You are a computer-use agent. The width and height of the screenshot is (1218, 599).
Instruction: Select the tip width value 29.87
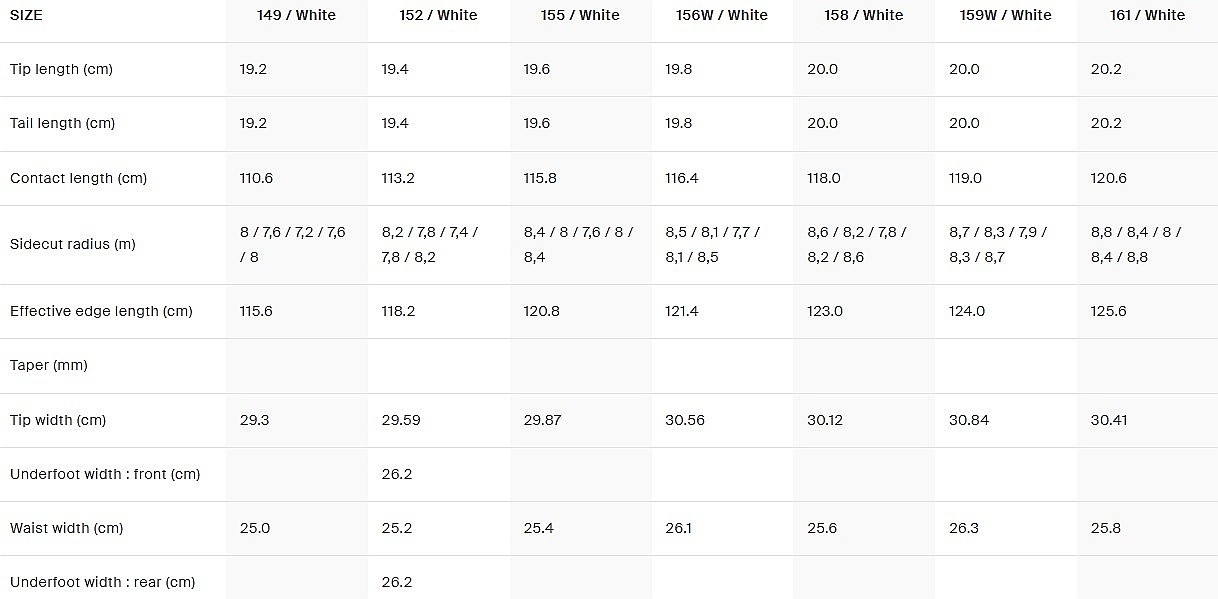(543, 420)
